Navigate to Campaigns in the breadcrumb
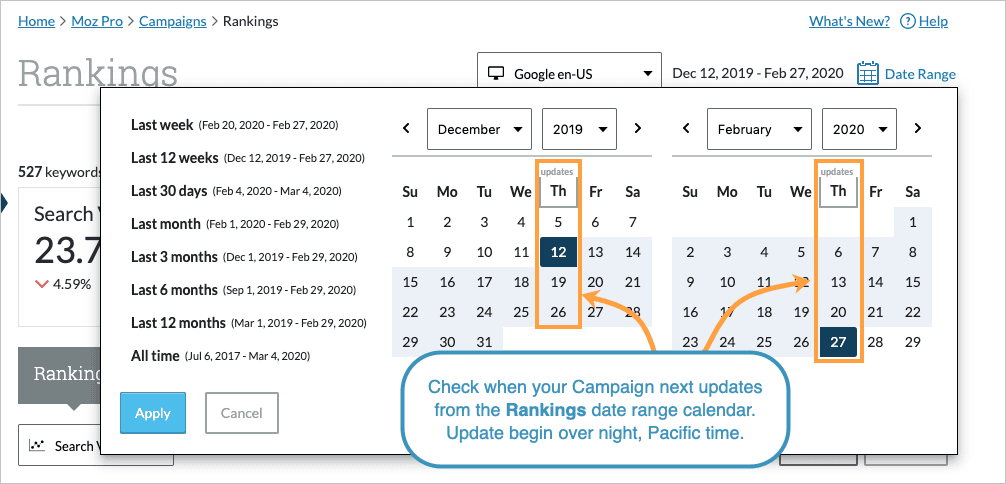This screenshot has height=484, width=1006. [173, 21]
